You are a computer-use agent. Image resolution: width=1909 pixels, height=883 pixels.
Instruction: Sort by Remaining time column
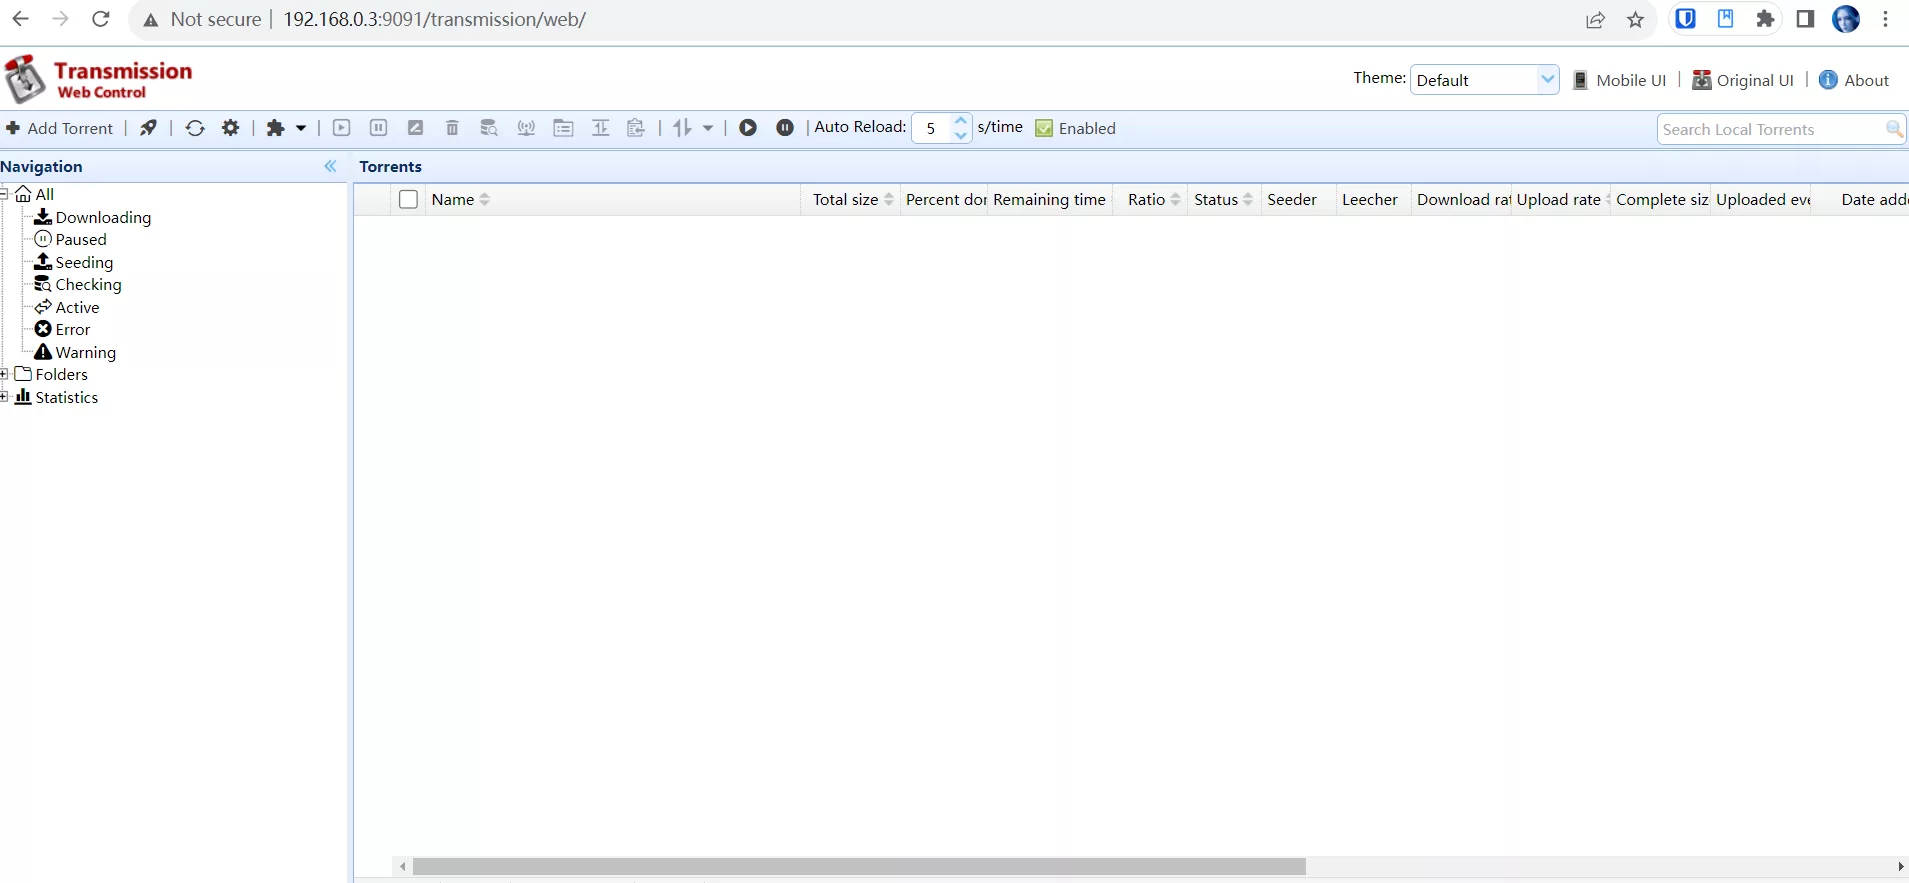click(x=1050, y=199)
